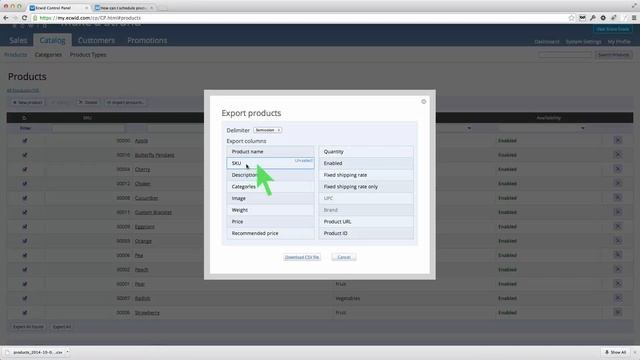The width and height of the screenshot is (640, 360).
Task: Go back in the browser
Action: coord(6,18)
